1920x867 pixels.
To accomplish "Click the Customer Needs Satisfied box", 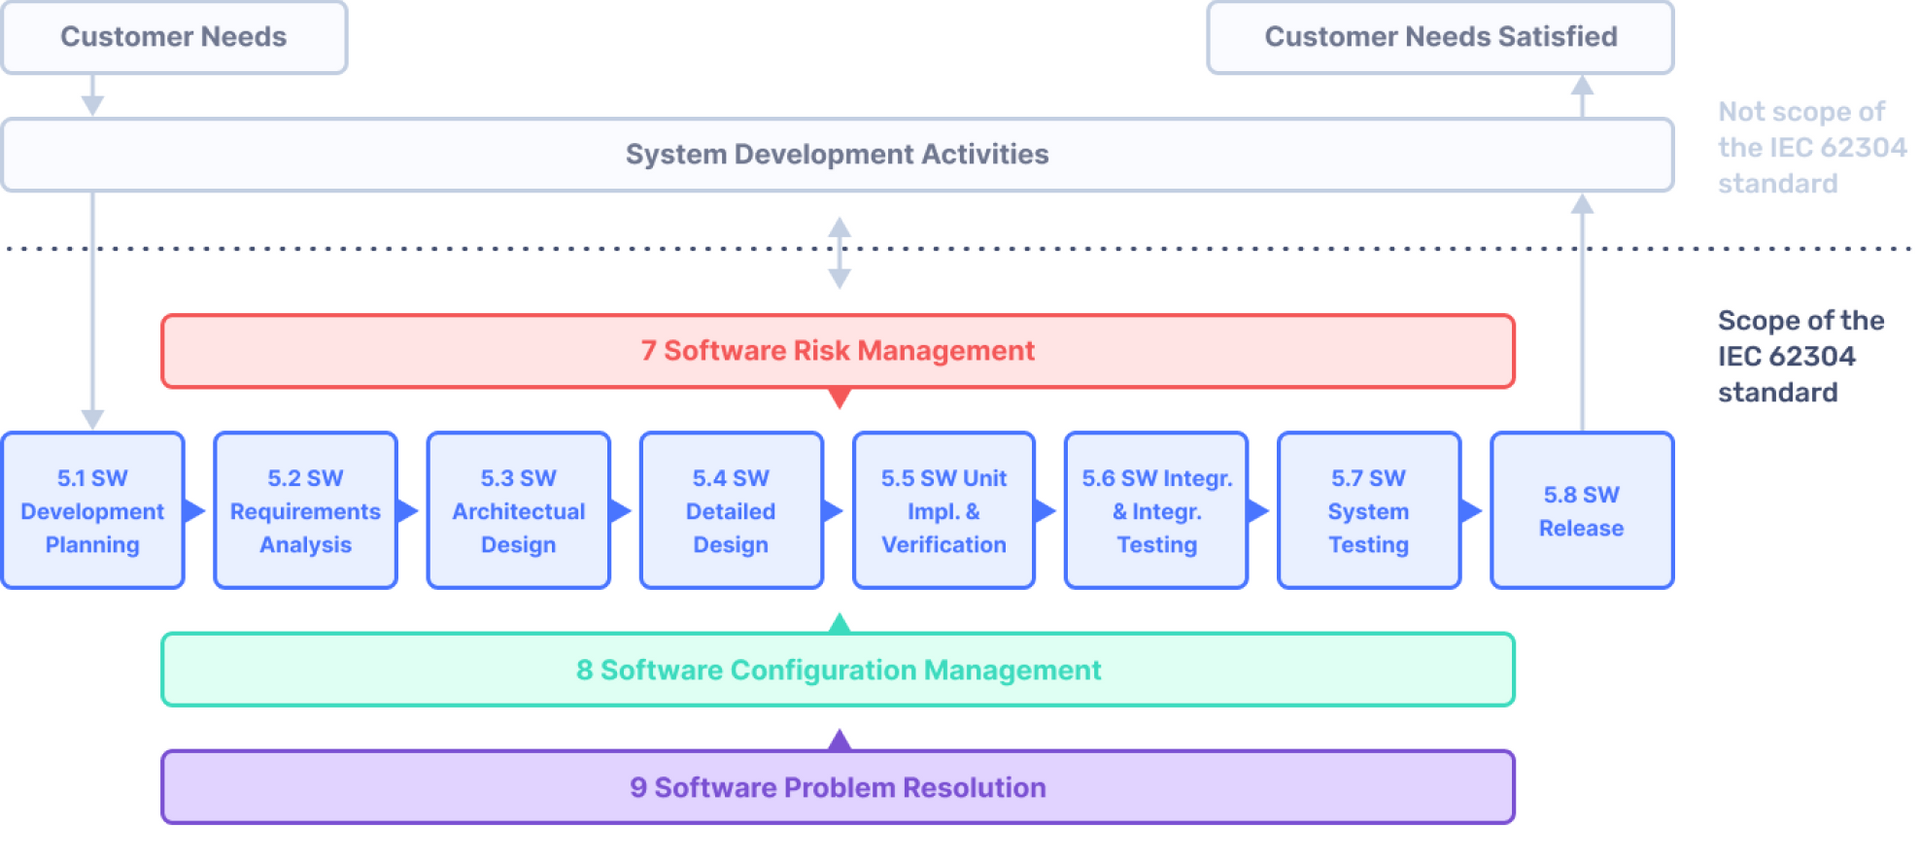I will point(1440,37).
